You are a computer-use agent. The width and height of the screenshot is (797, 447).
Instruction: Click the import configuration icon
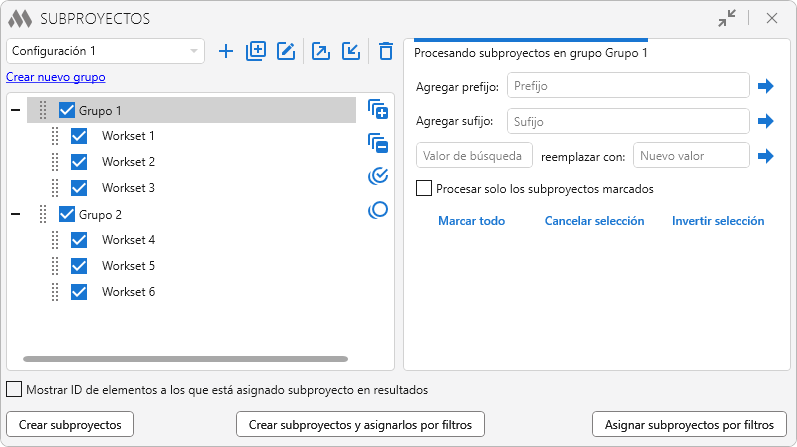click(351, 51)
